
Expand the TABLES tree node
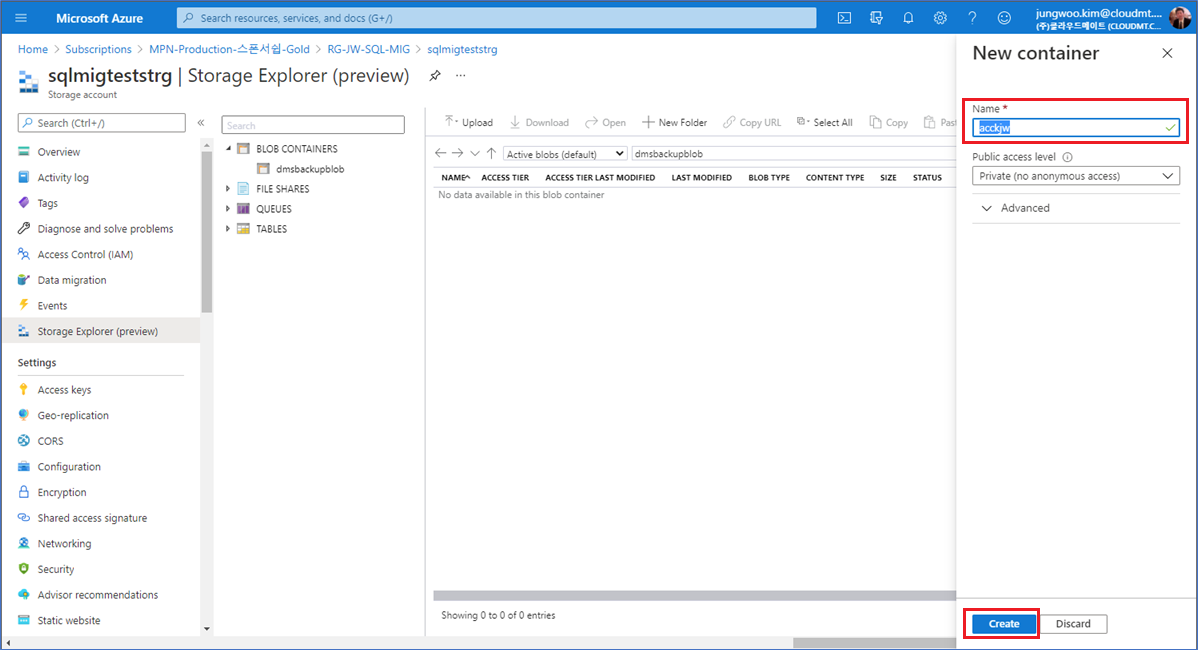tap(228, 228)
